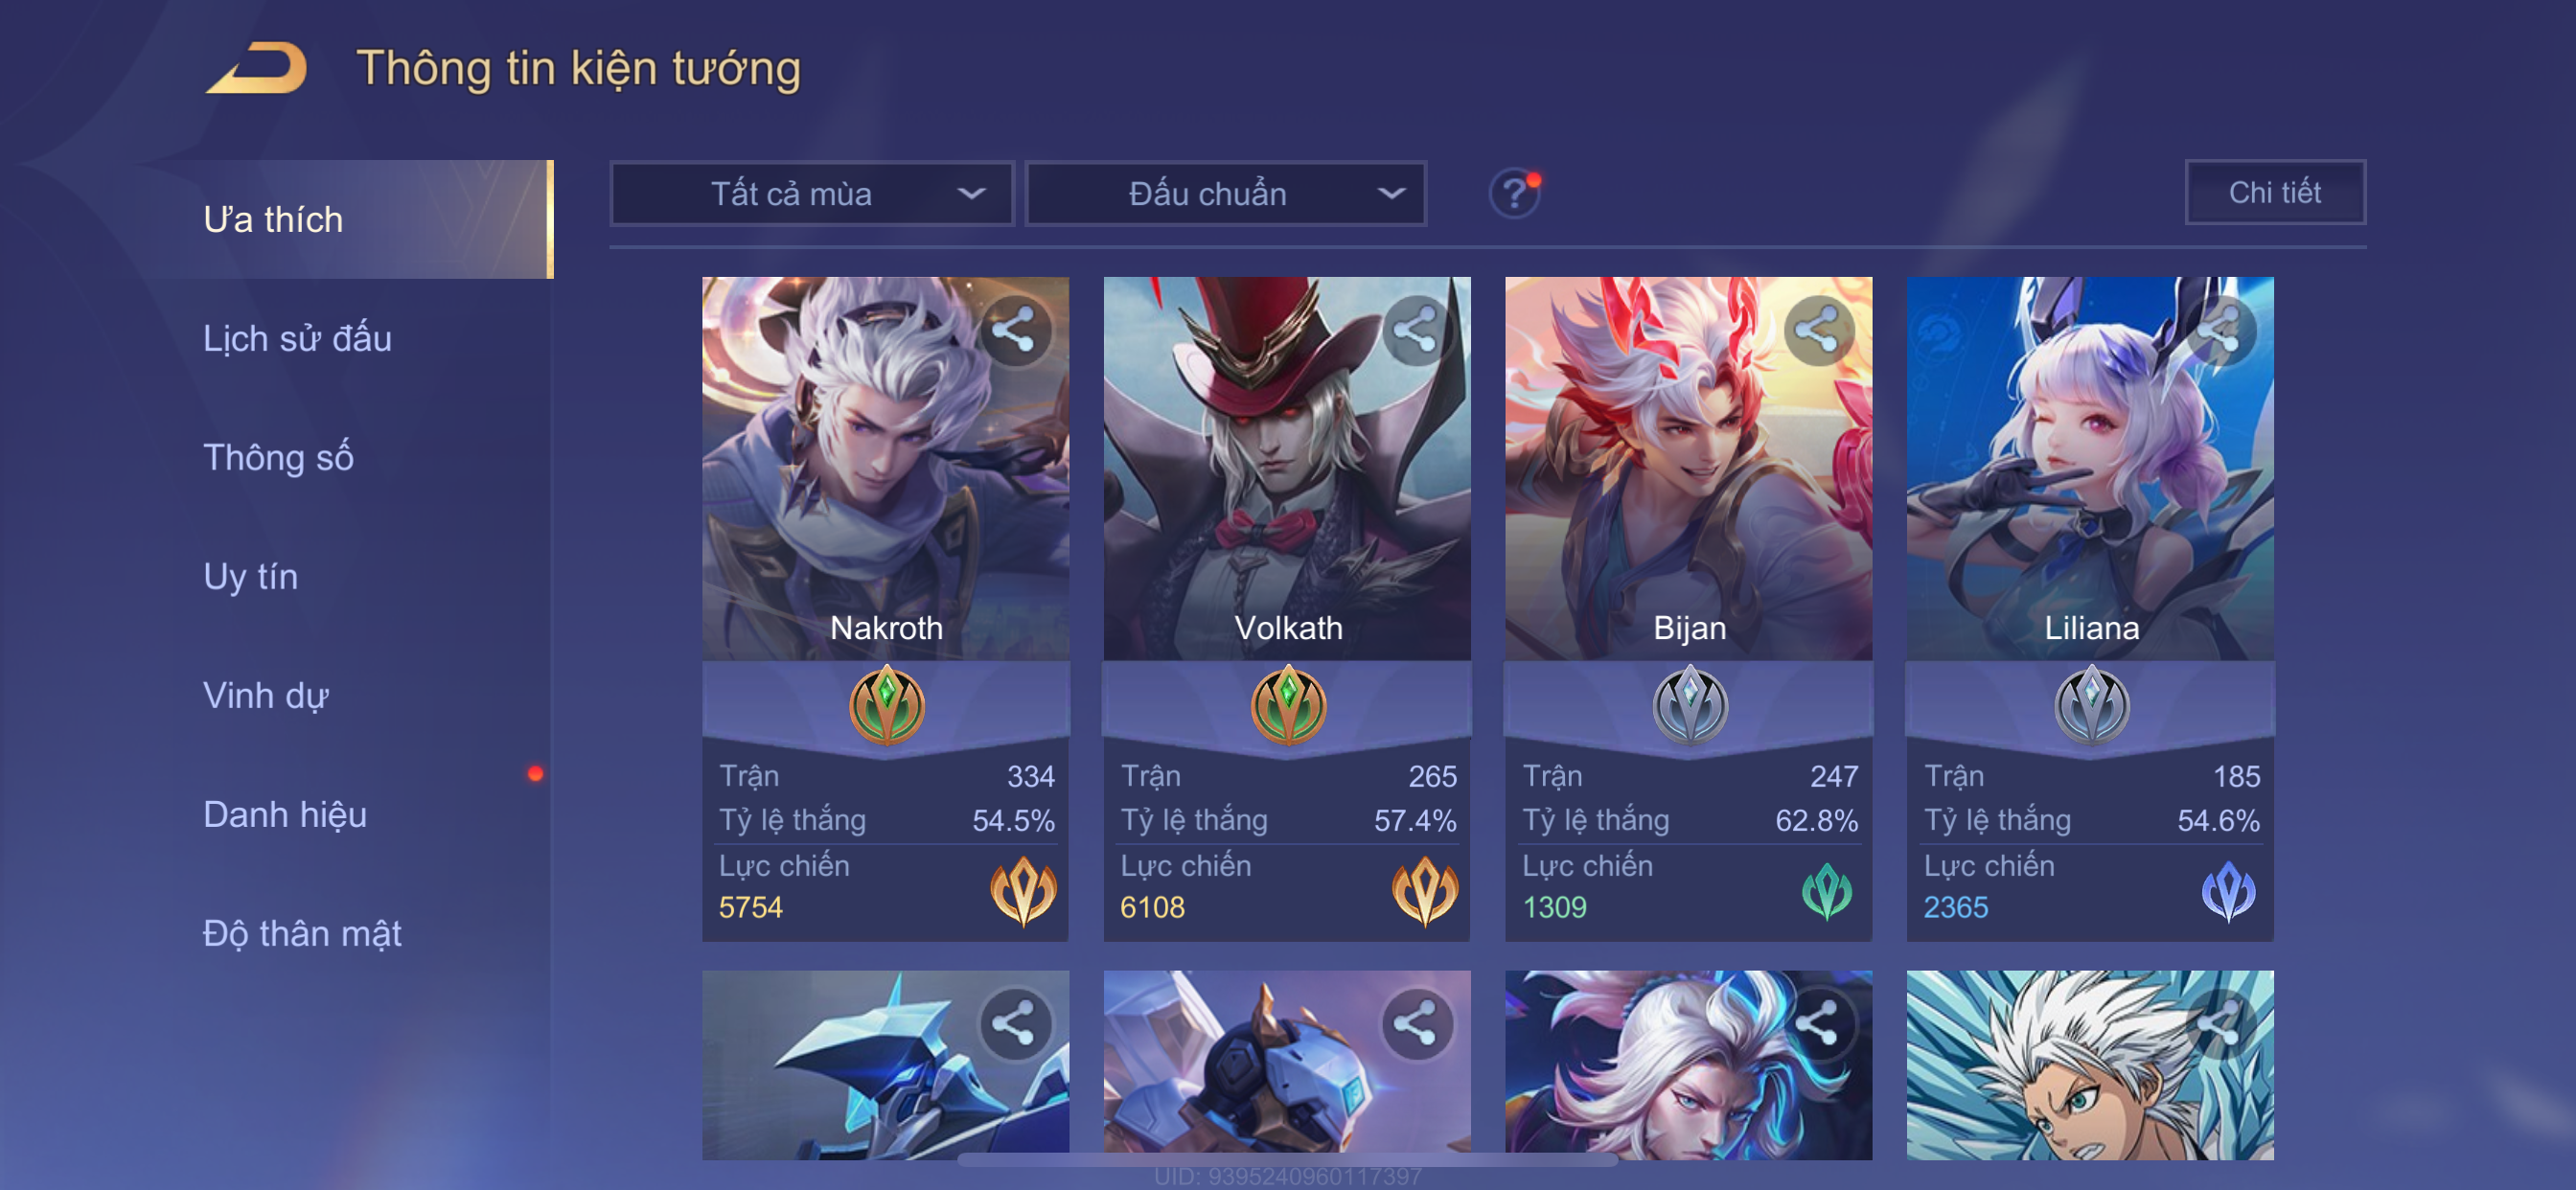Screen dimensions: 2576x1190
Task: Switch to Lịch sử đấu tab
Action: pos(297,338)
